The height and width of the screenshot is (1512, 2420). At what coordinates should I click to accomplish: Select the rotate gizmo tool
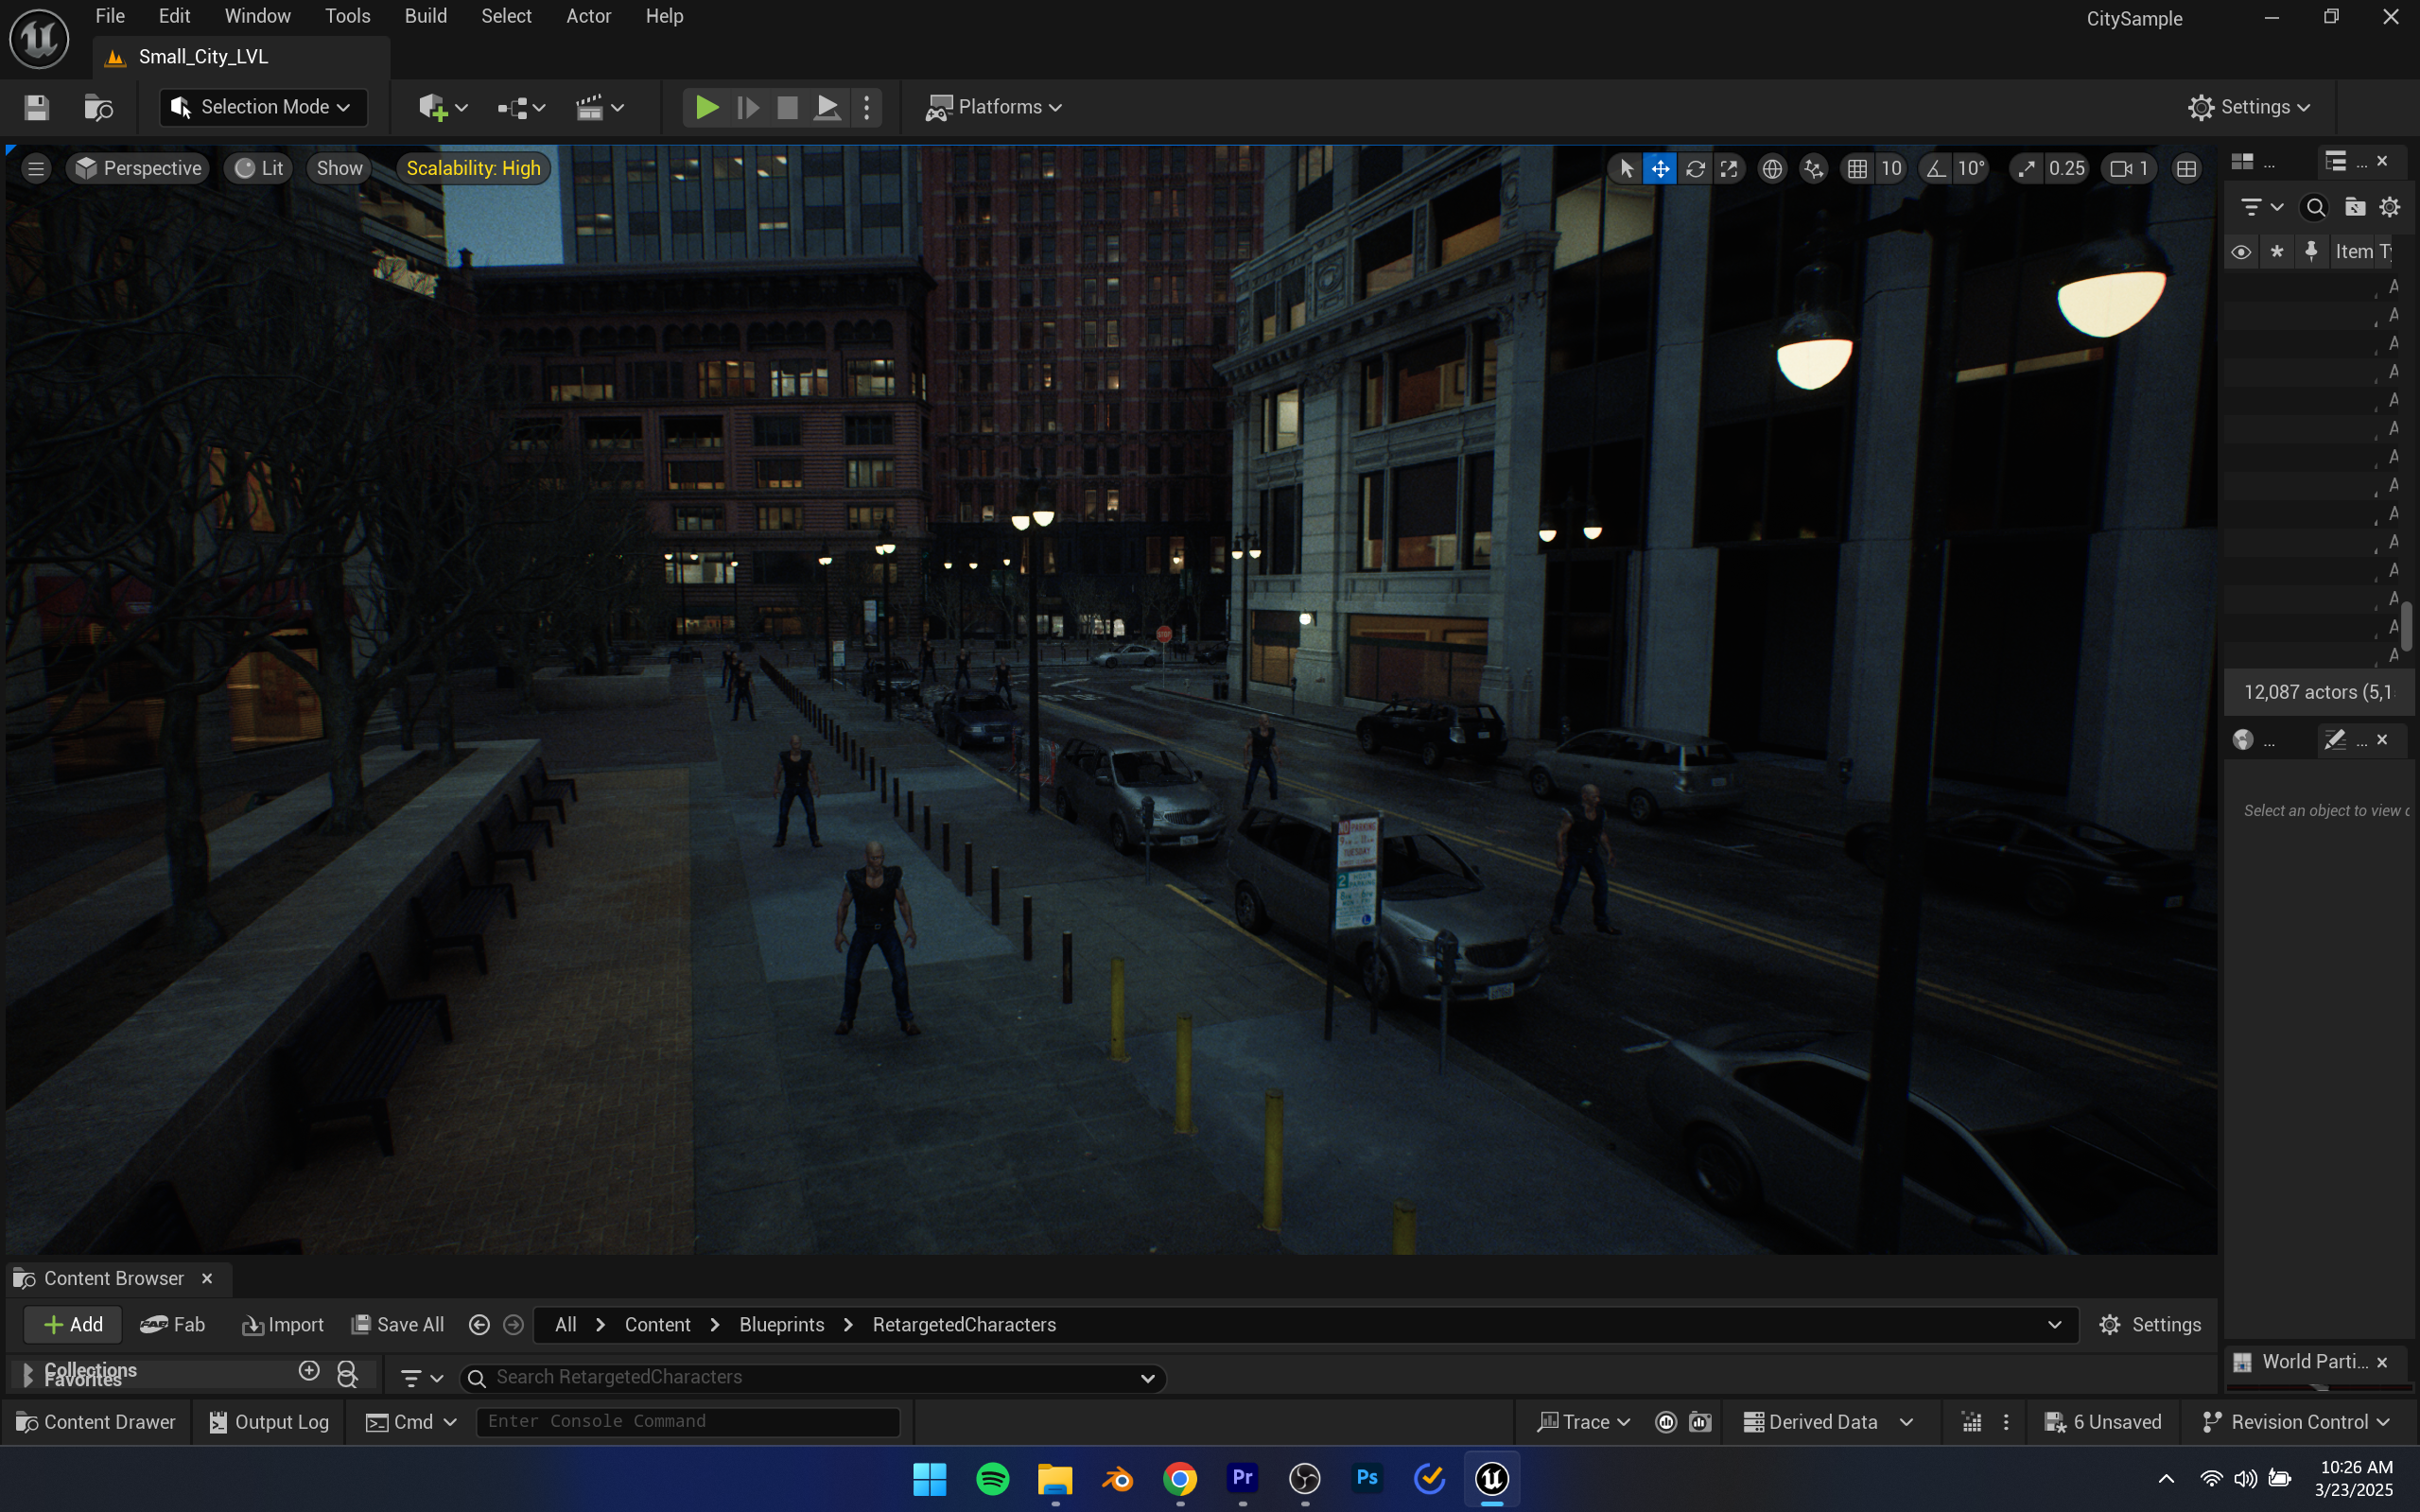(x=1695, y=169)
